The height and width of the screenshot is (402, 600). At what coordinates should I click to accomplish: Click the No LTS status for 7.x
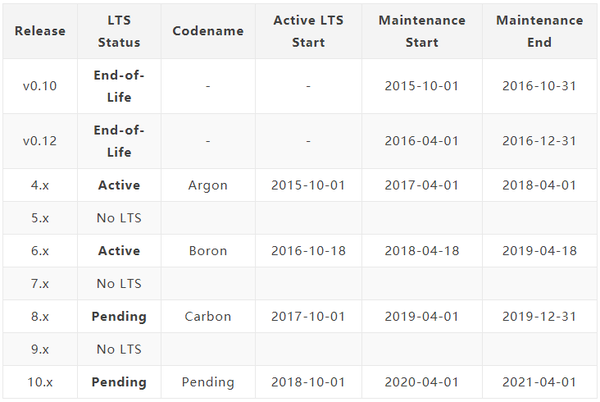pos(119,284)
